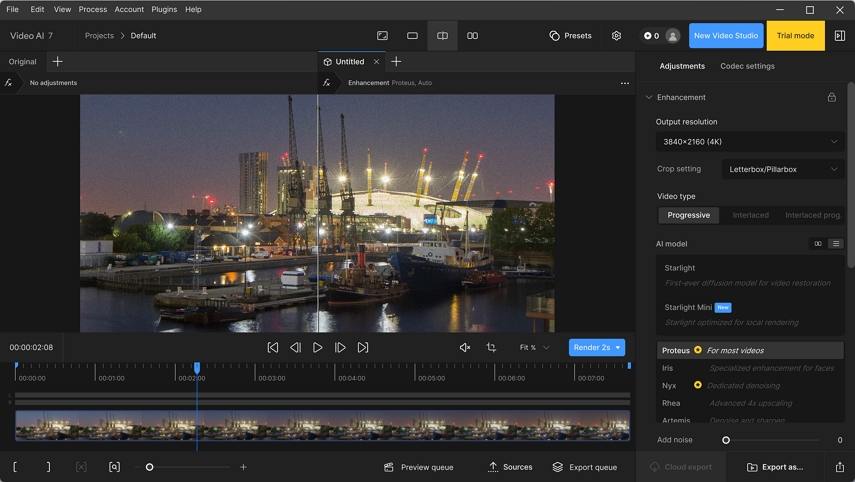Expand the Fit % zoom dropdown
This screenshot has width=855, height=482.
pos(534,348)
